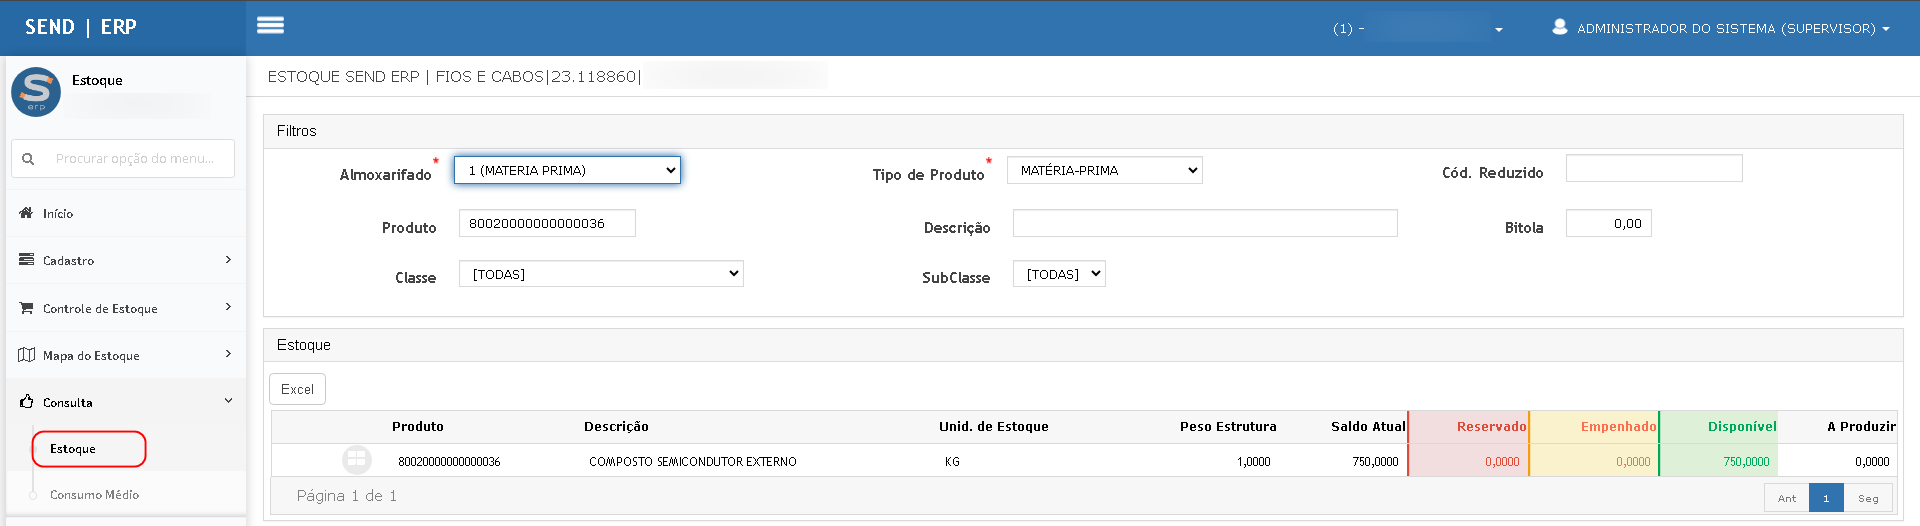The image size is (1920, 526).
Task: Open the Almoxarifado dropdown
Action: point(567,170)
